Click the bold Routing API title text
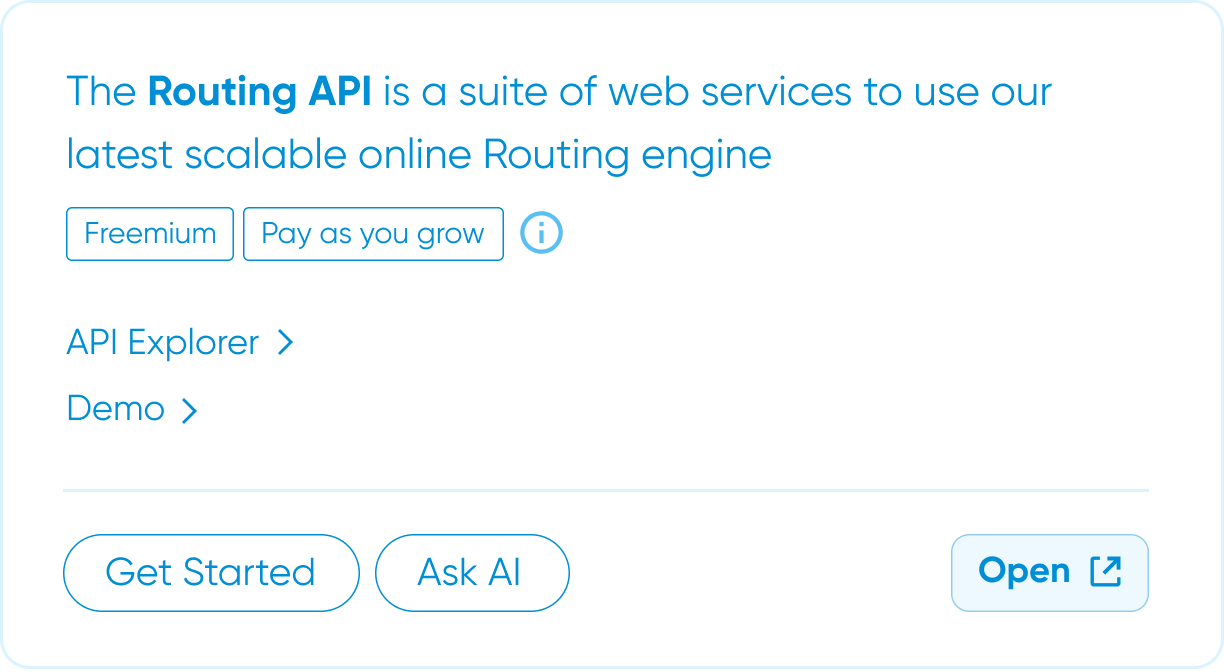This screenshot has width=1224, height=672. [260, 92]
